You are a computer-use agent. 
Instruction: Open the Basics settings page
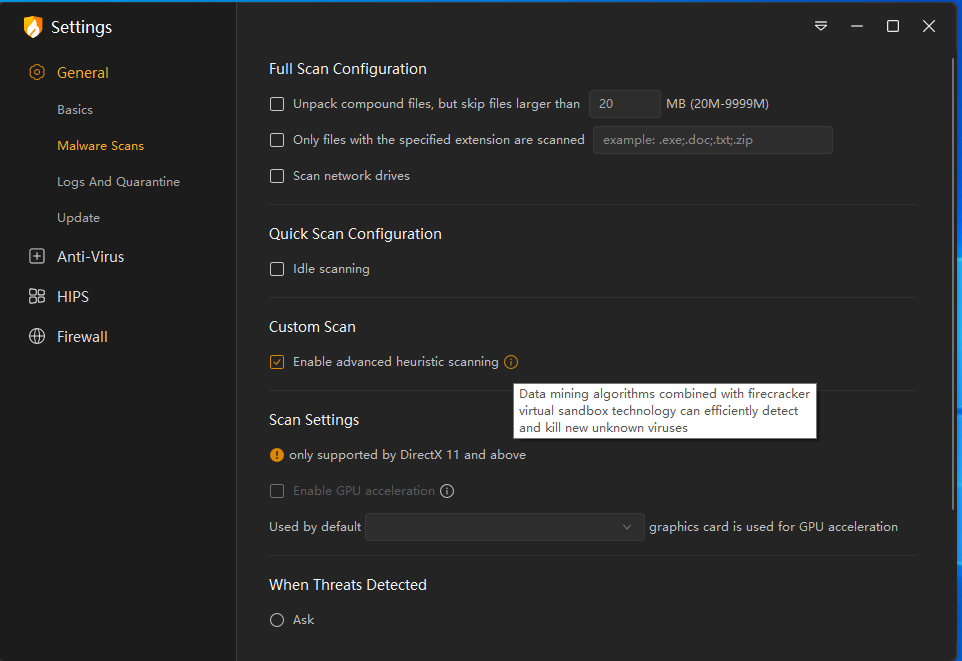pos(75,110)
